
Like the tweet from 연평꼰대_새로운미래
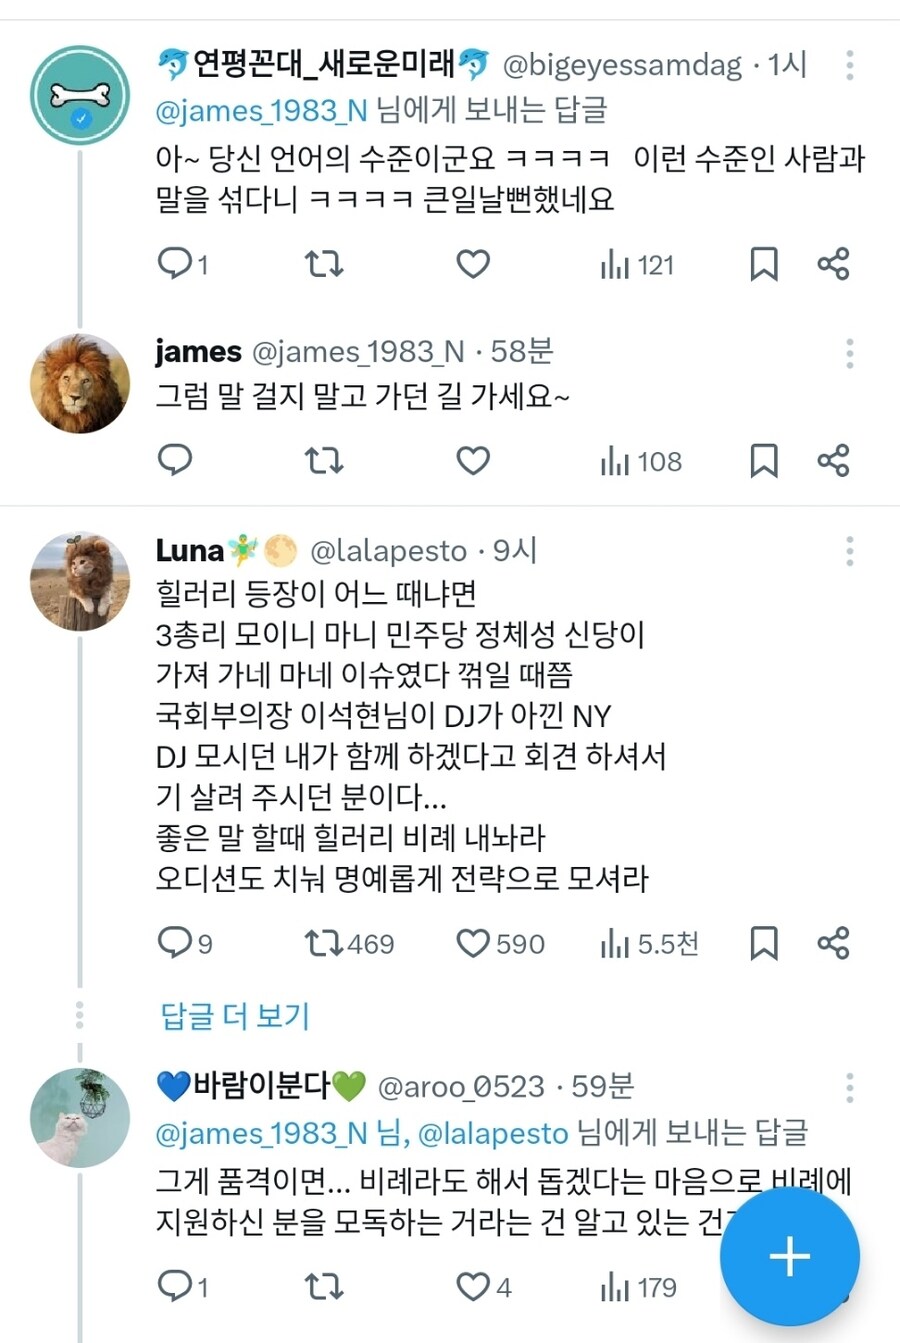coord(471,264)
